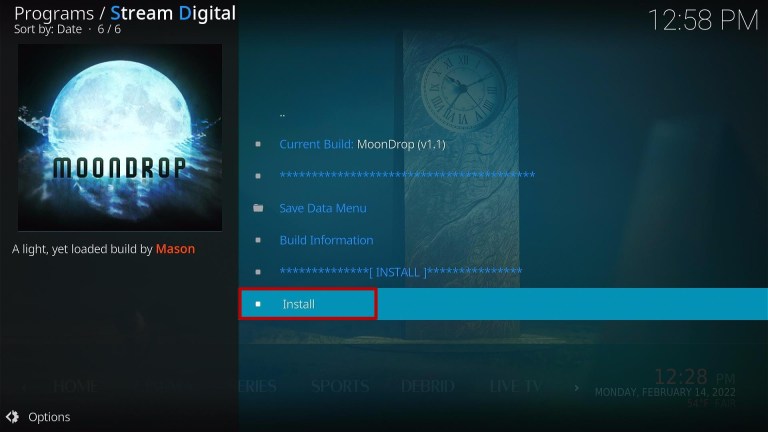Image resolution: width=768 pixels, height=432 pixels.
Task: Click the bullet icon beside Current Build
Action: click(x=258, y=144)
